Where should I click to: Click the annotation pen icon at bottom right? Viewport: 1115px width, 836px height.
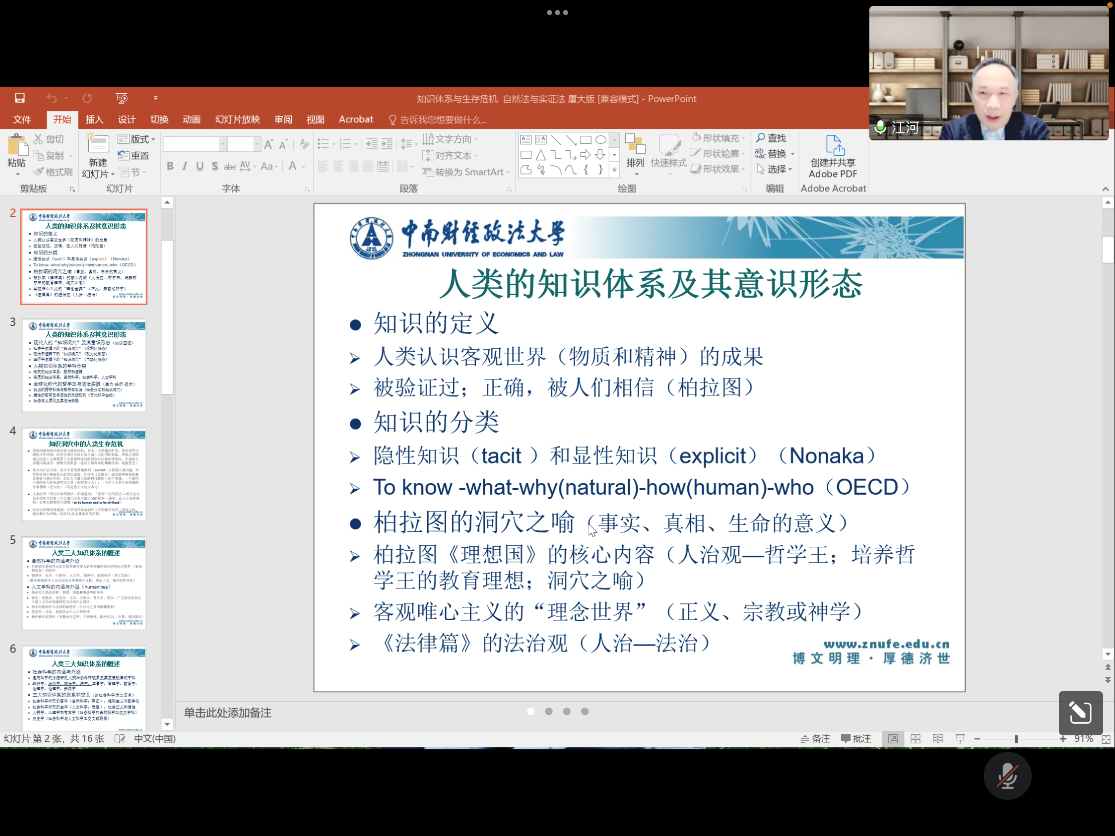(1080, 712)
